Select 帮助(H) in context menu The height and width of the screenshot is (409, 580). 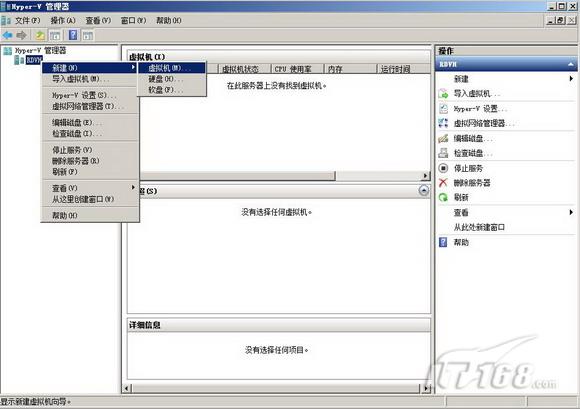point(89,215)
